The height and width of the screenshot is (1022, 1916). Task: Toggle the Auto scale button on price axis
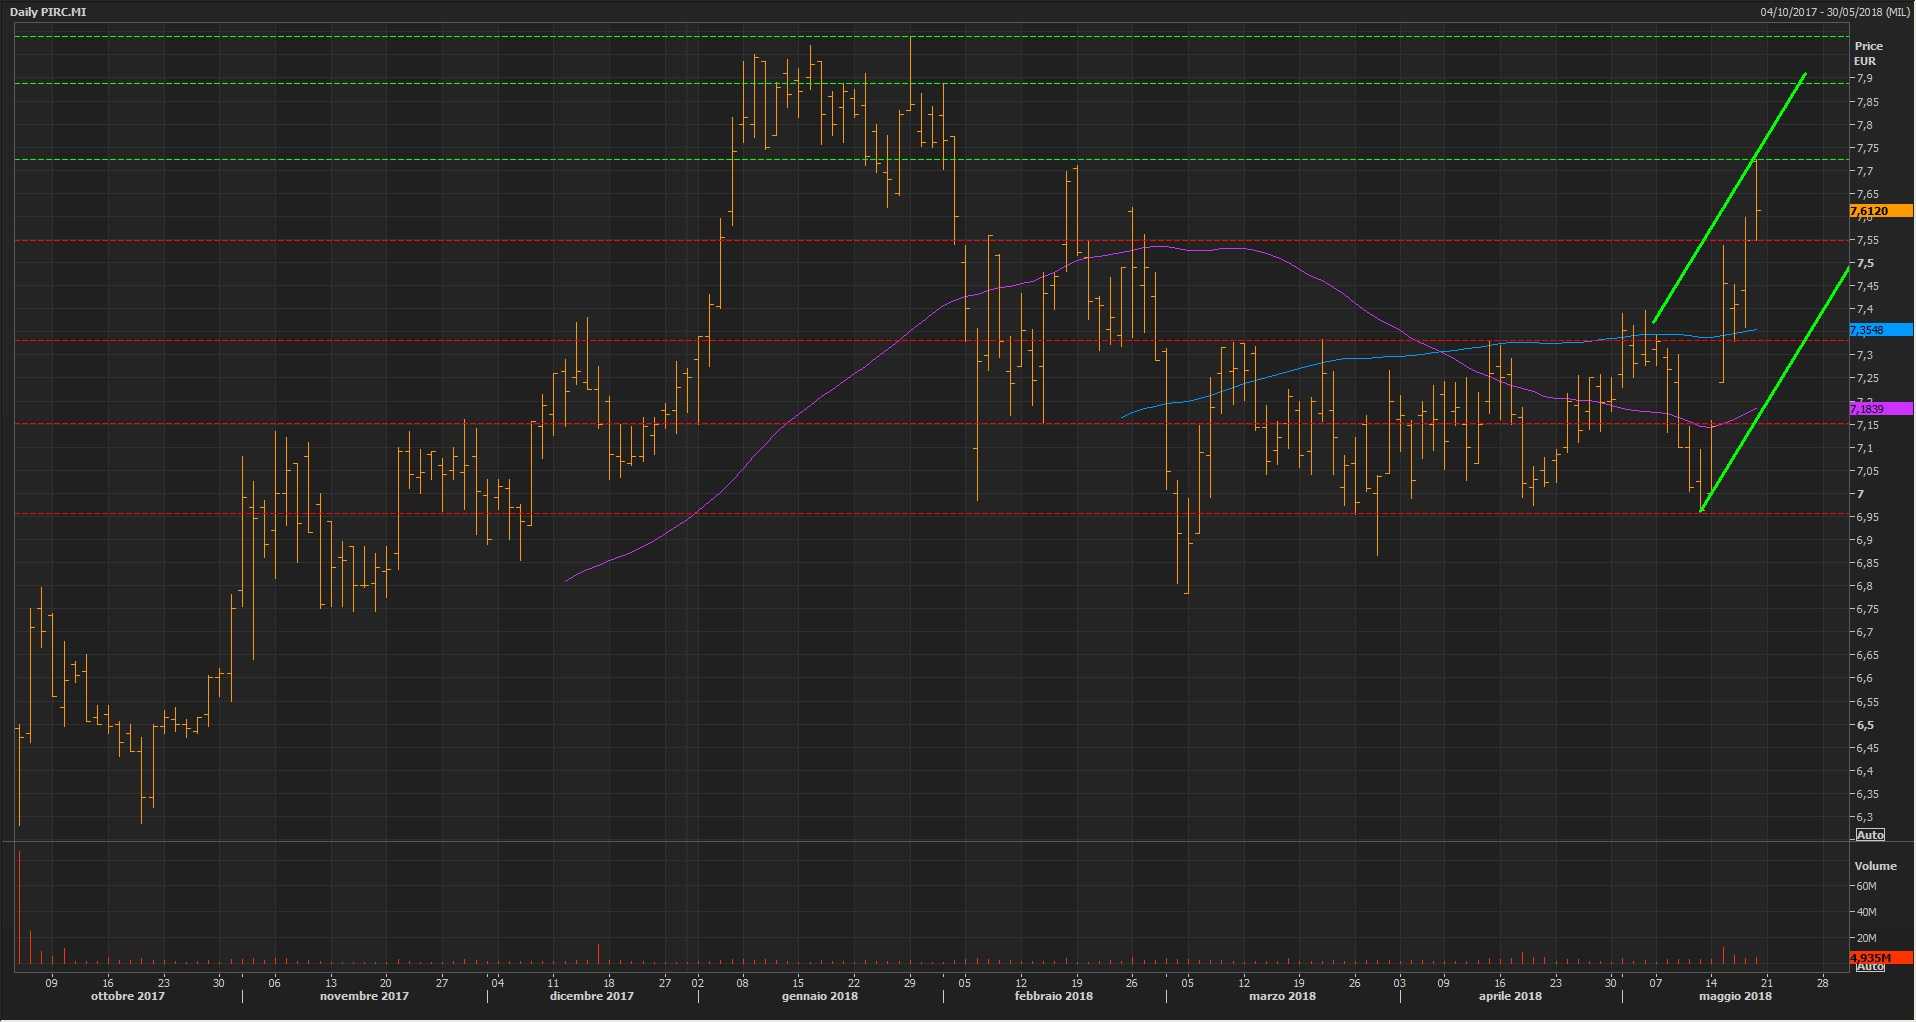coord(1870,835)
